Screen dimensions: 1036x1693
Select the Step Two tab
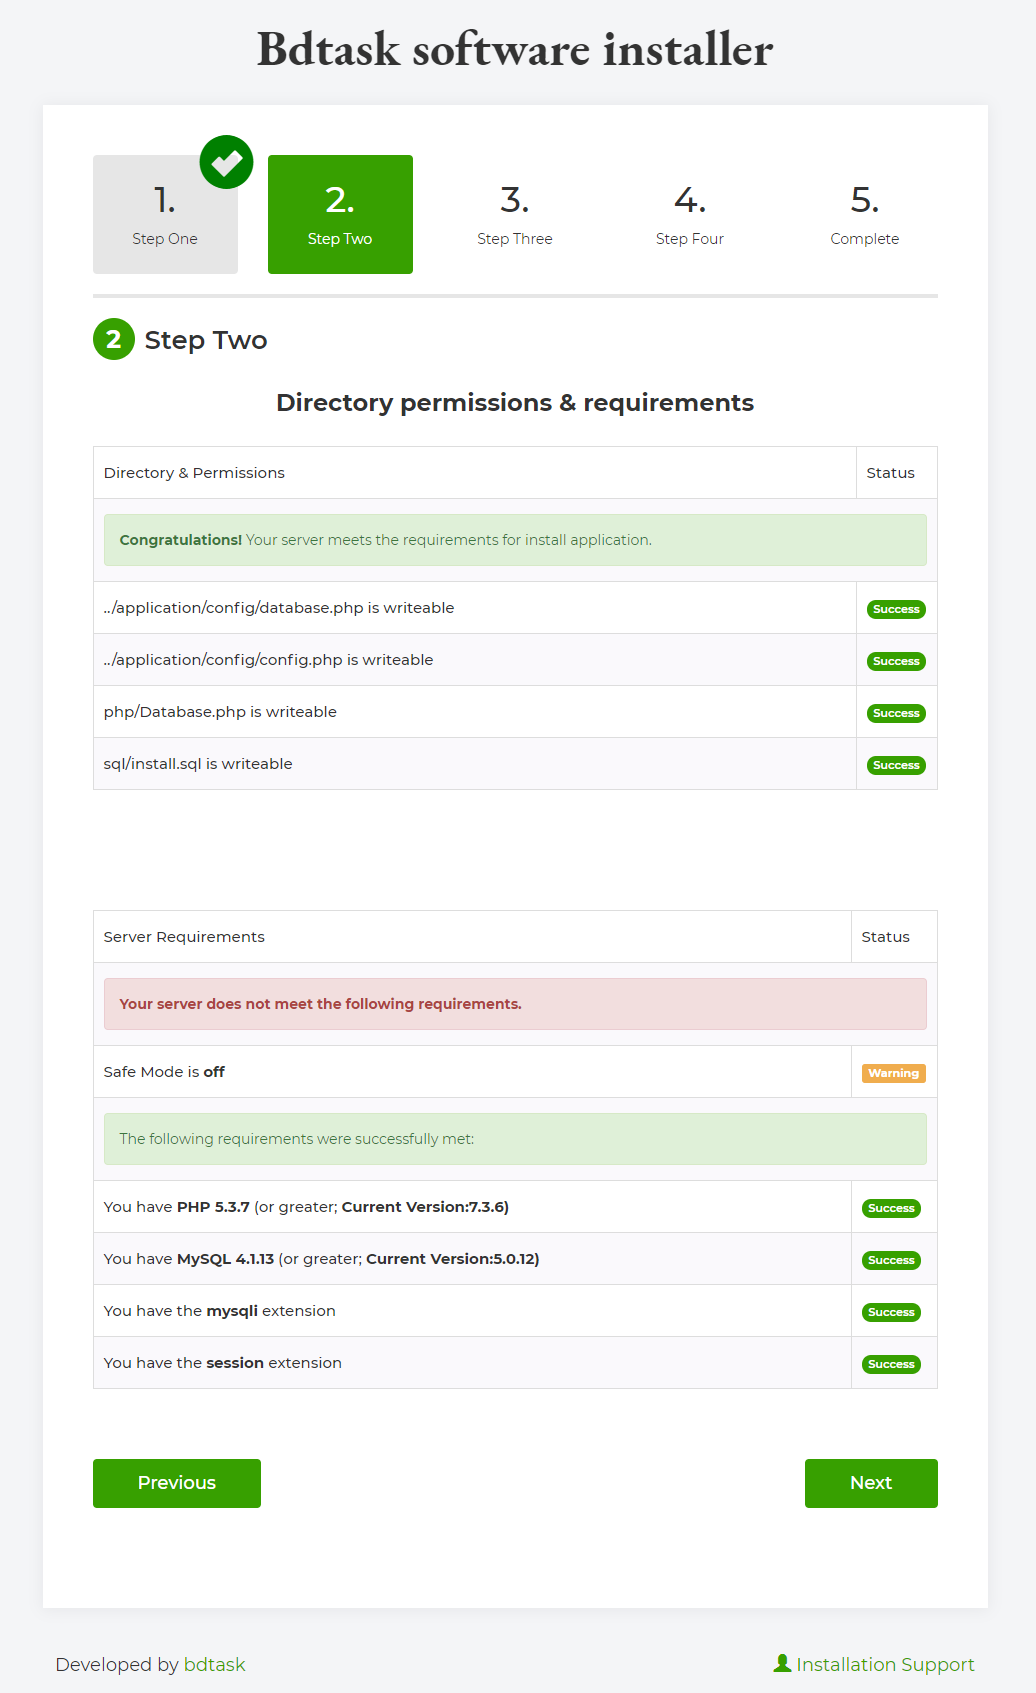coord(340,214)
